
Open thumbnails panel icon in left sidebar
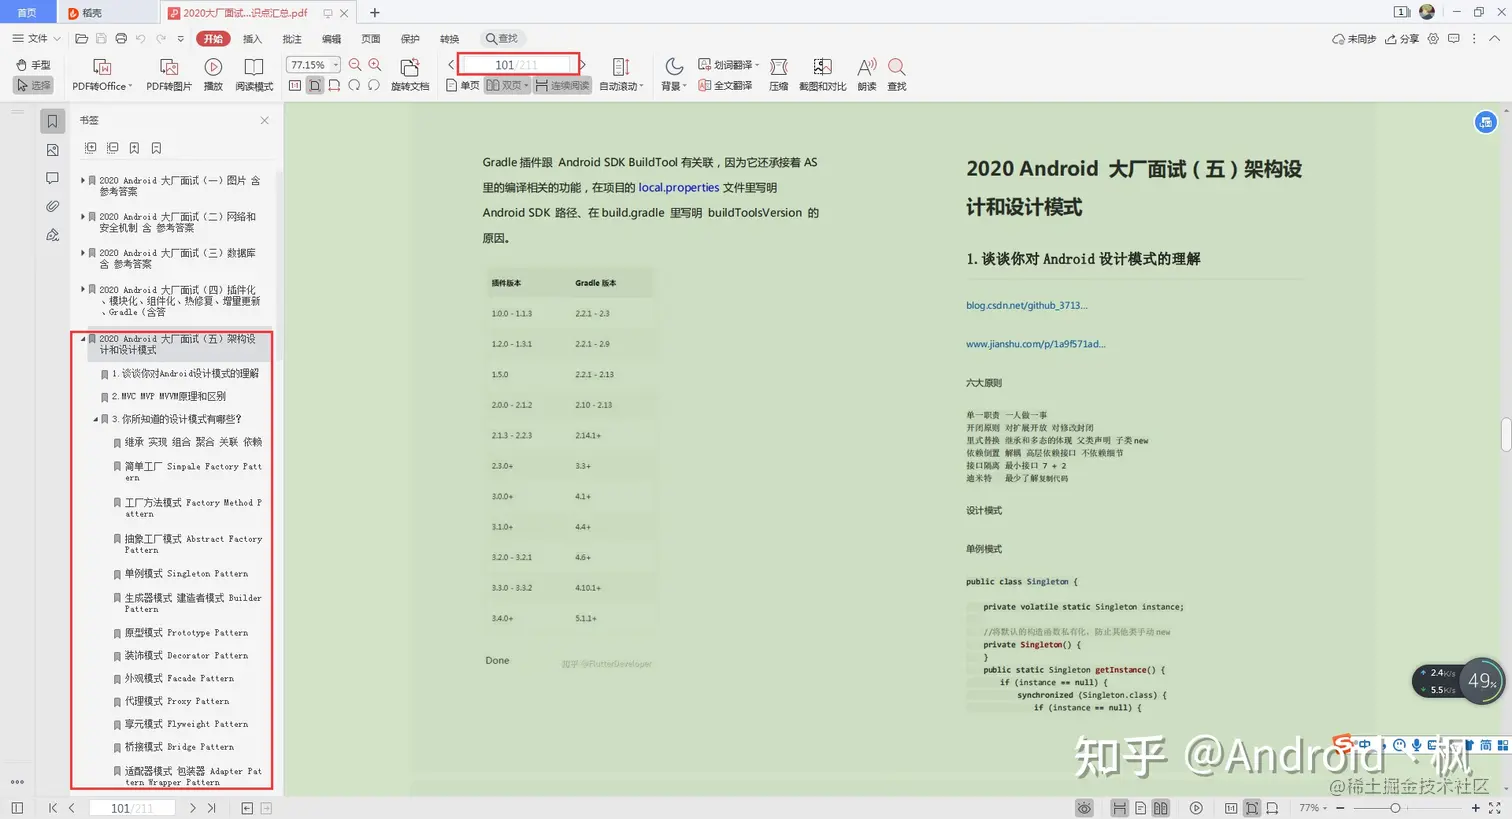coord(53,150)
